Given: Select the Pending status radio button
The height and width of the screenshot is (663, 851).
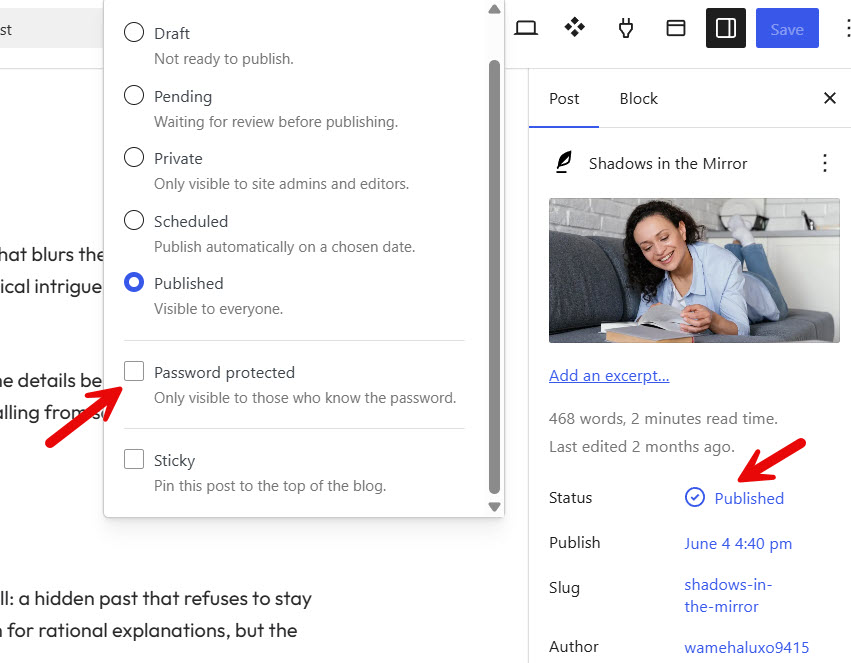Looking at the screenshot, I should click(134, 95).
